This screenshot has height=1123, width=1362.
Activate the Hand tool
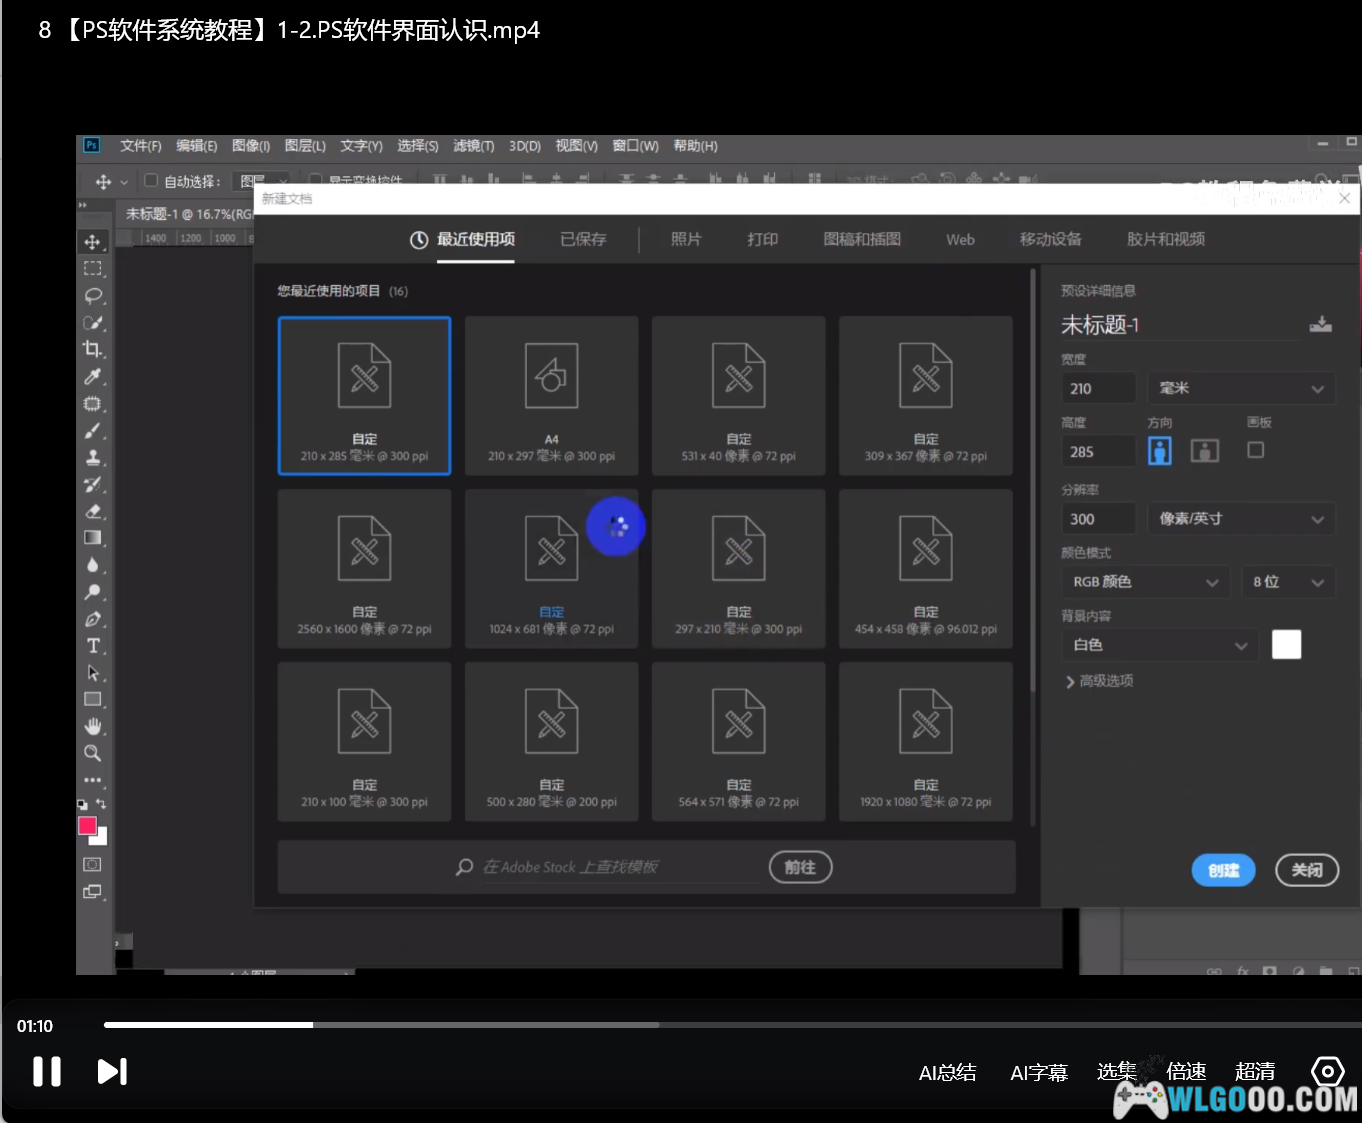click(x=93, y=726)
